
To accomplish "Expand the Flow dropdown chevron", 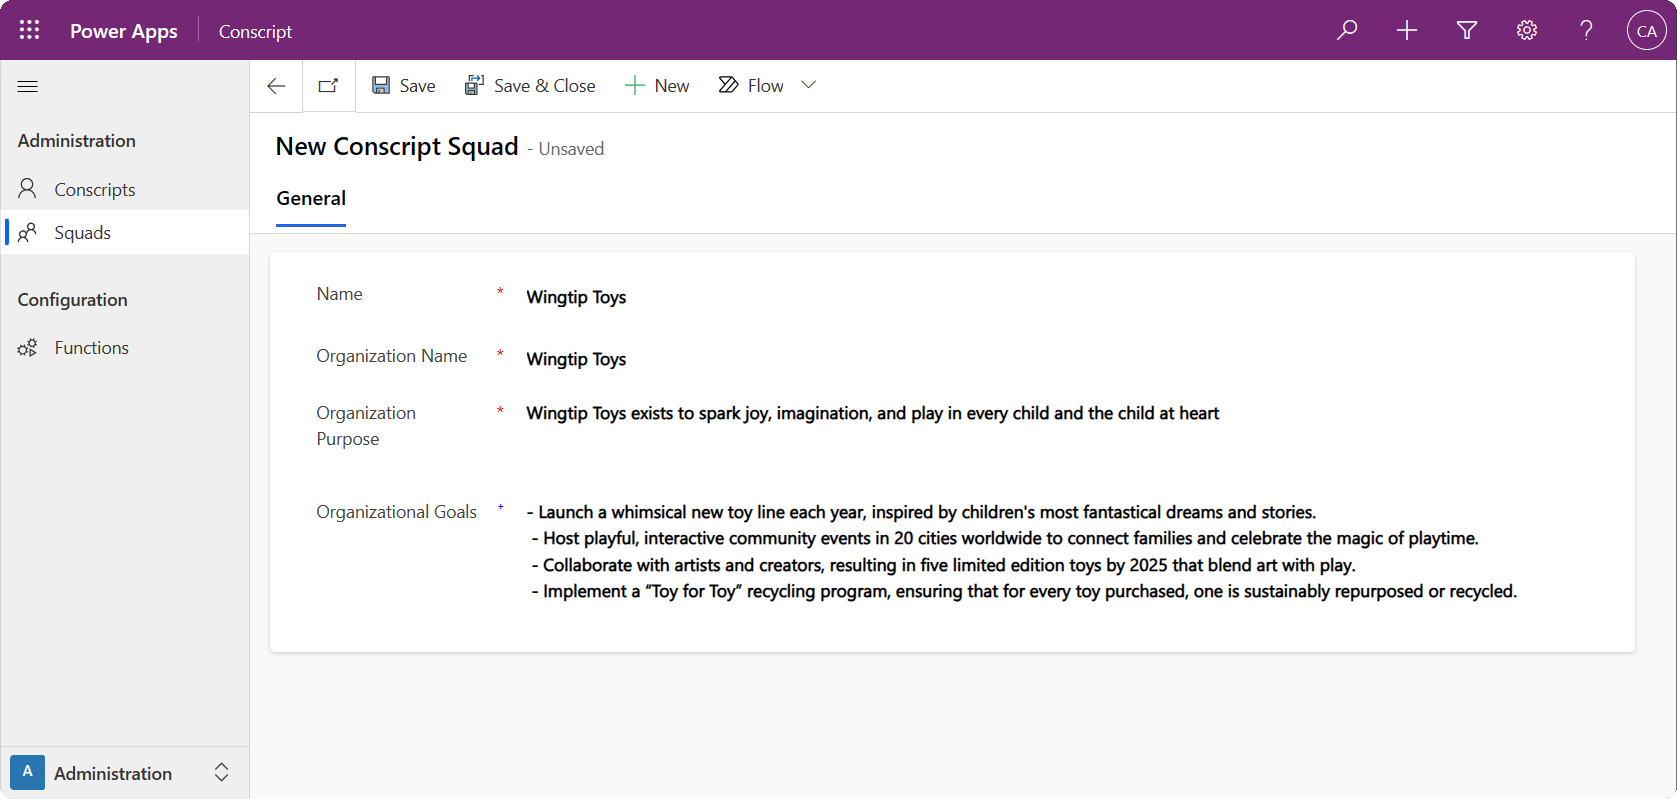I will tap(809, 86).
